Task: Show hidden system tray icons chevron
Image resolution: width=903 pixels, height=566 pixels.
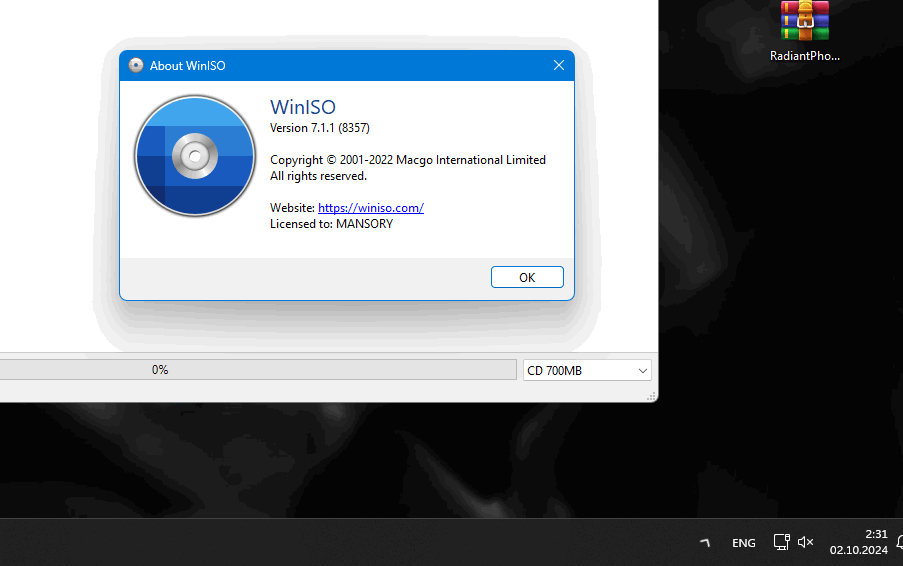Action: click(x=705, y=542)
